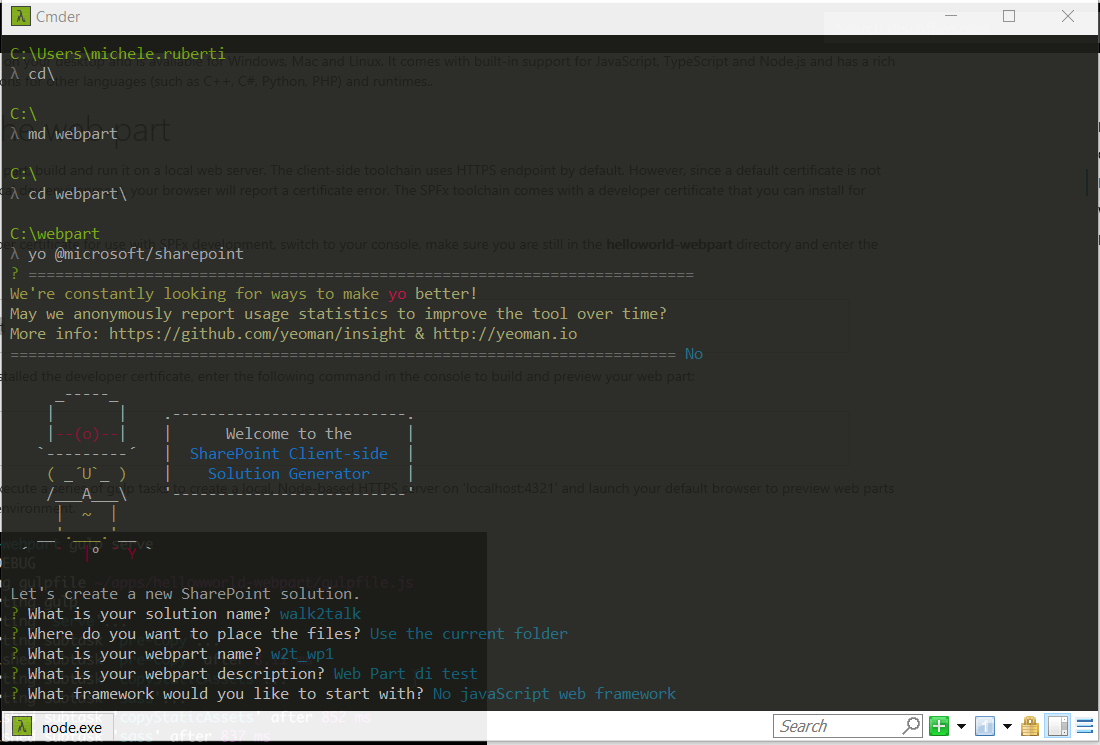Select the node.exe console tab
This screenshot has height=745, width=1100.
58,727
